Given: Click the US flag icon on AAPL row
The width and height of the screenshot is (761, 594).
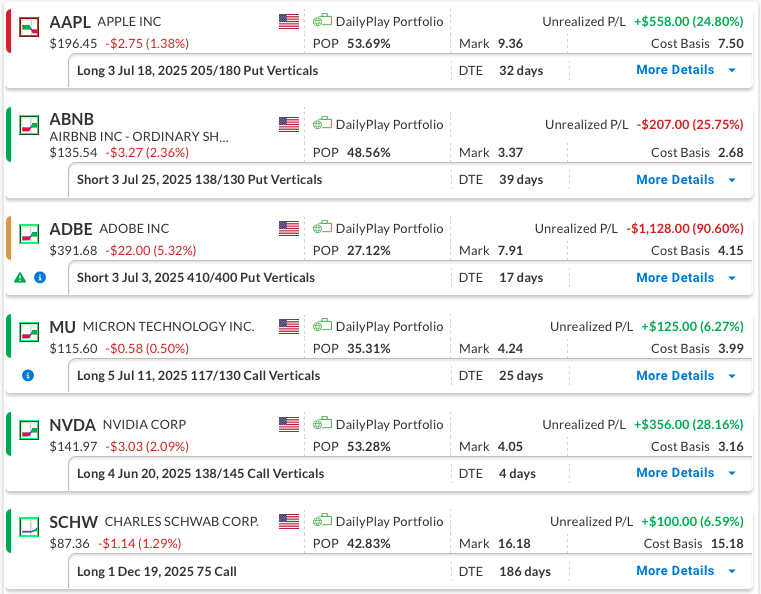Looking at the screenshot, I should [289, 22].
